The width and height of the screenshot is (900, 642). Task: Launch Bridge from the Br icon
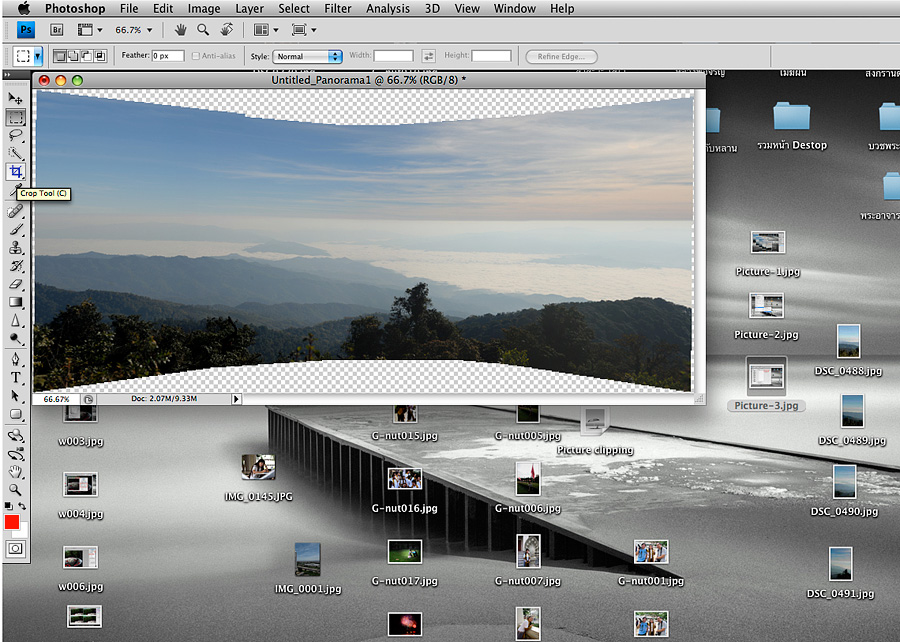[55, 30]
